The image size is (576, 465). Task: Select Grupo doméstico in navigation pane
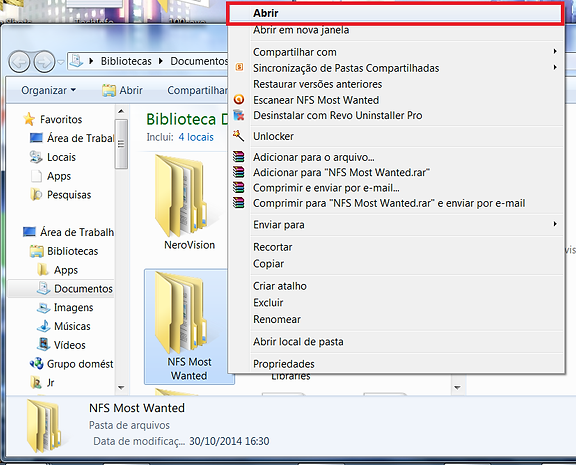tap(72, 364)
